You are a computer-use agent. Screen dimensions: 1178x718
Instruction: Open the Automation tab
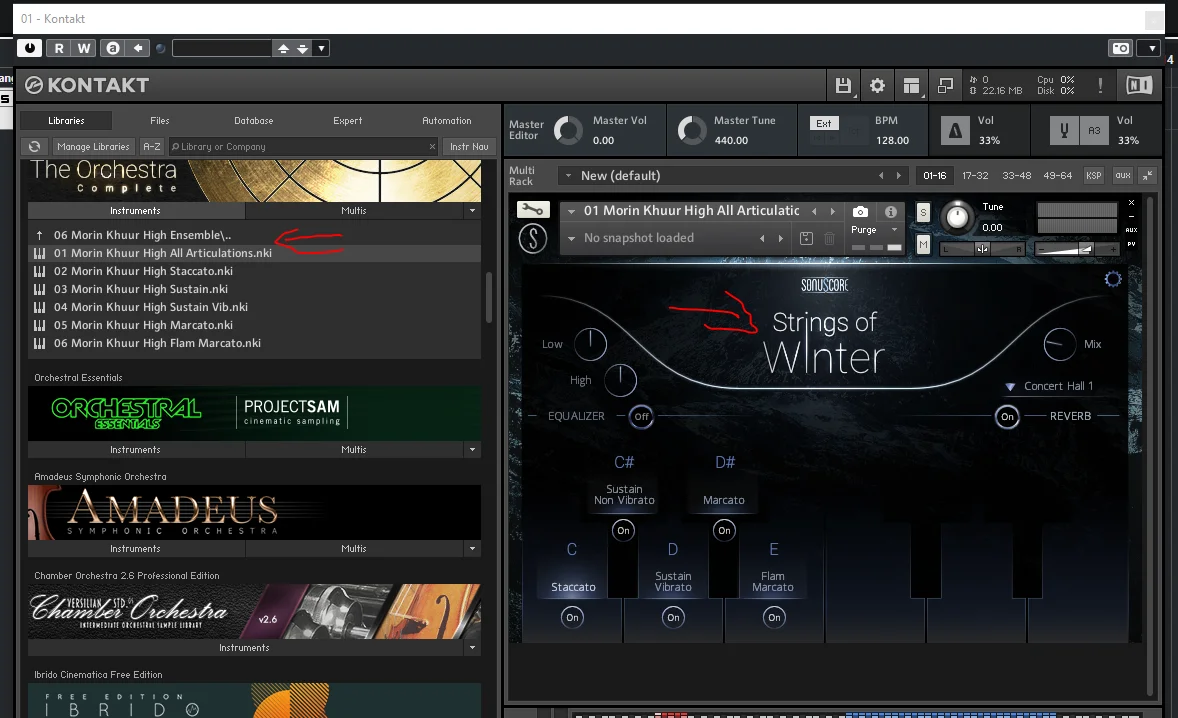[x=447, y=121]
